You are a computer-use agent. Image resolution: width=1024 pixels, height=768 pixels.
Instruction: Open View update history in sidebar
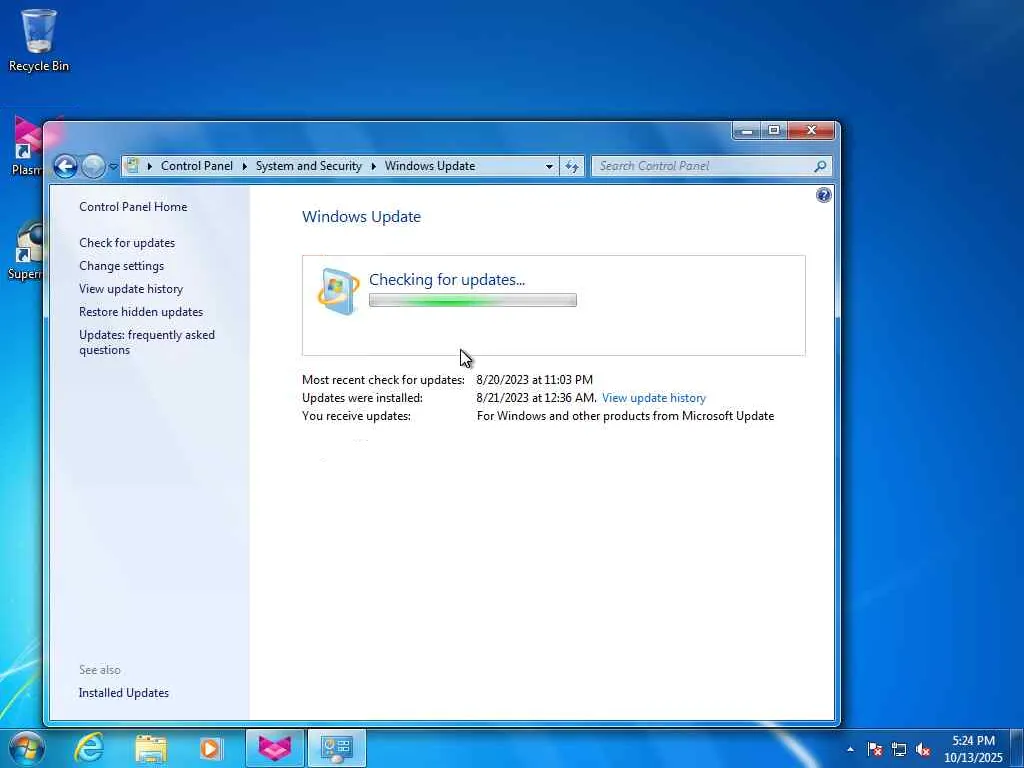point(131,289)
